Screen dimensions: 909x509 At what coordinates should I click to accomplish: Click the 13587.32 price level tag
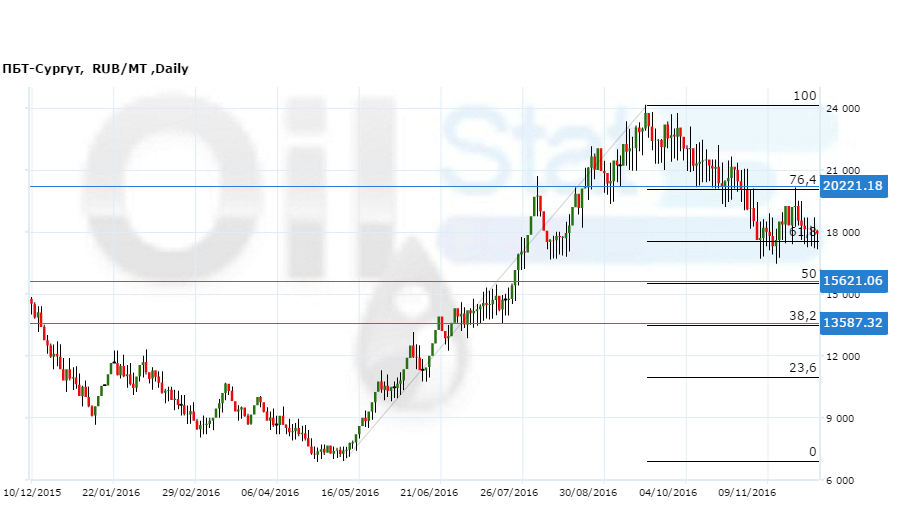852,323
